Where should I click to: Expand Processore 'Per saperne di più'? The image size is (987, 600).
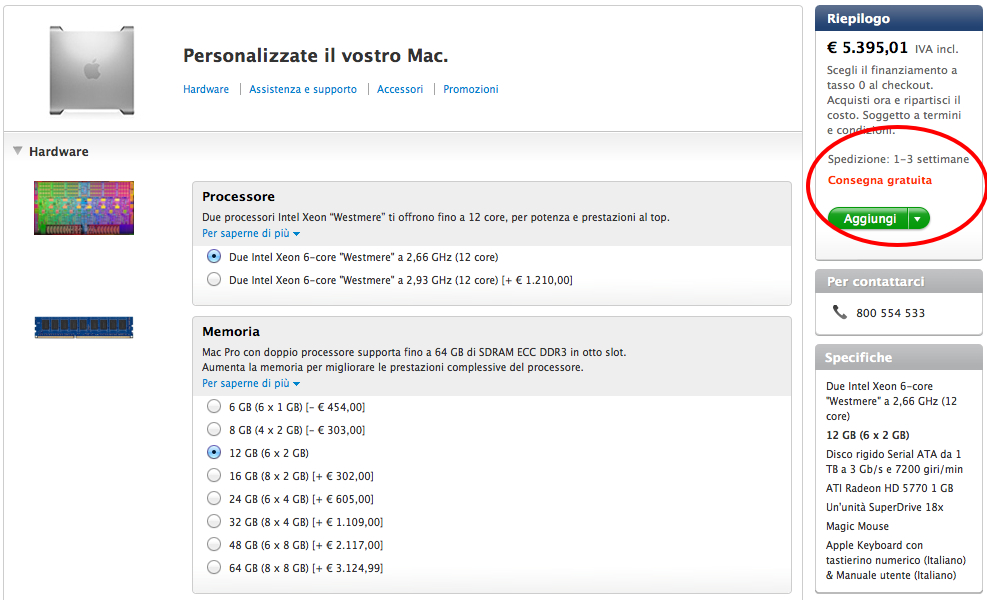pos(251,233)
